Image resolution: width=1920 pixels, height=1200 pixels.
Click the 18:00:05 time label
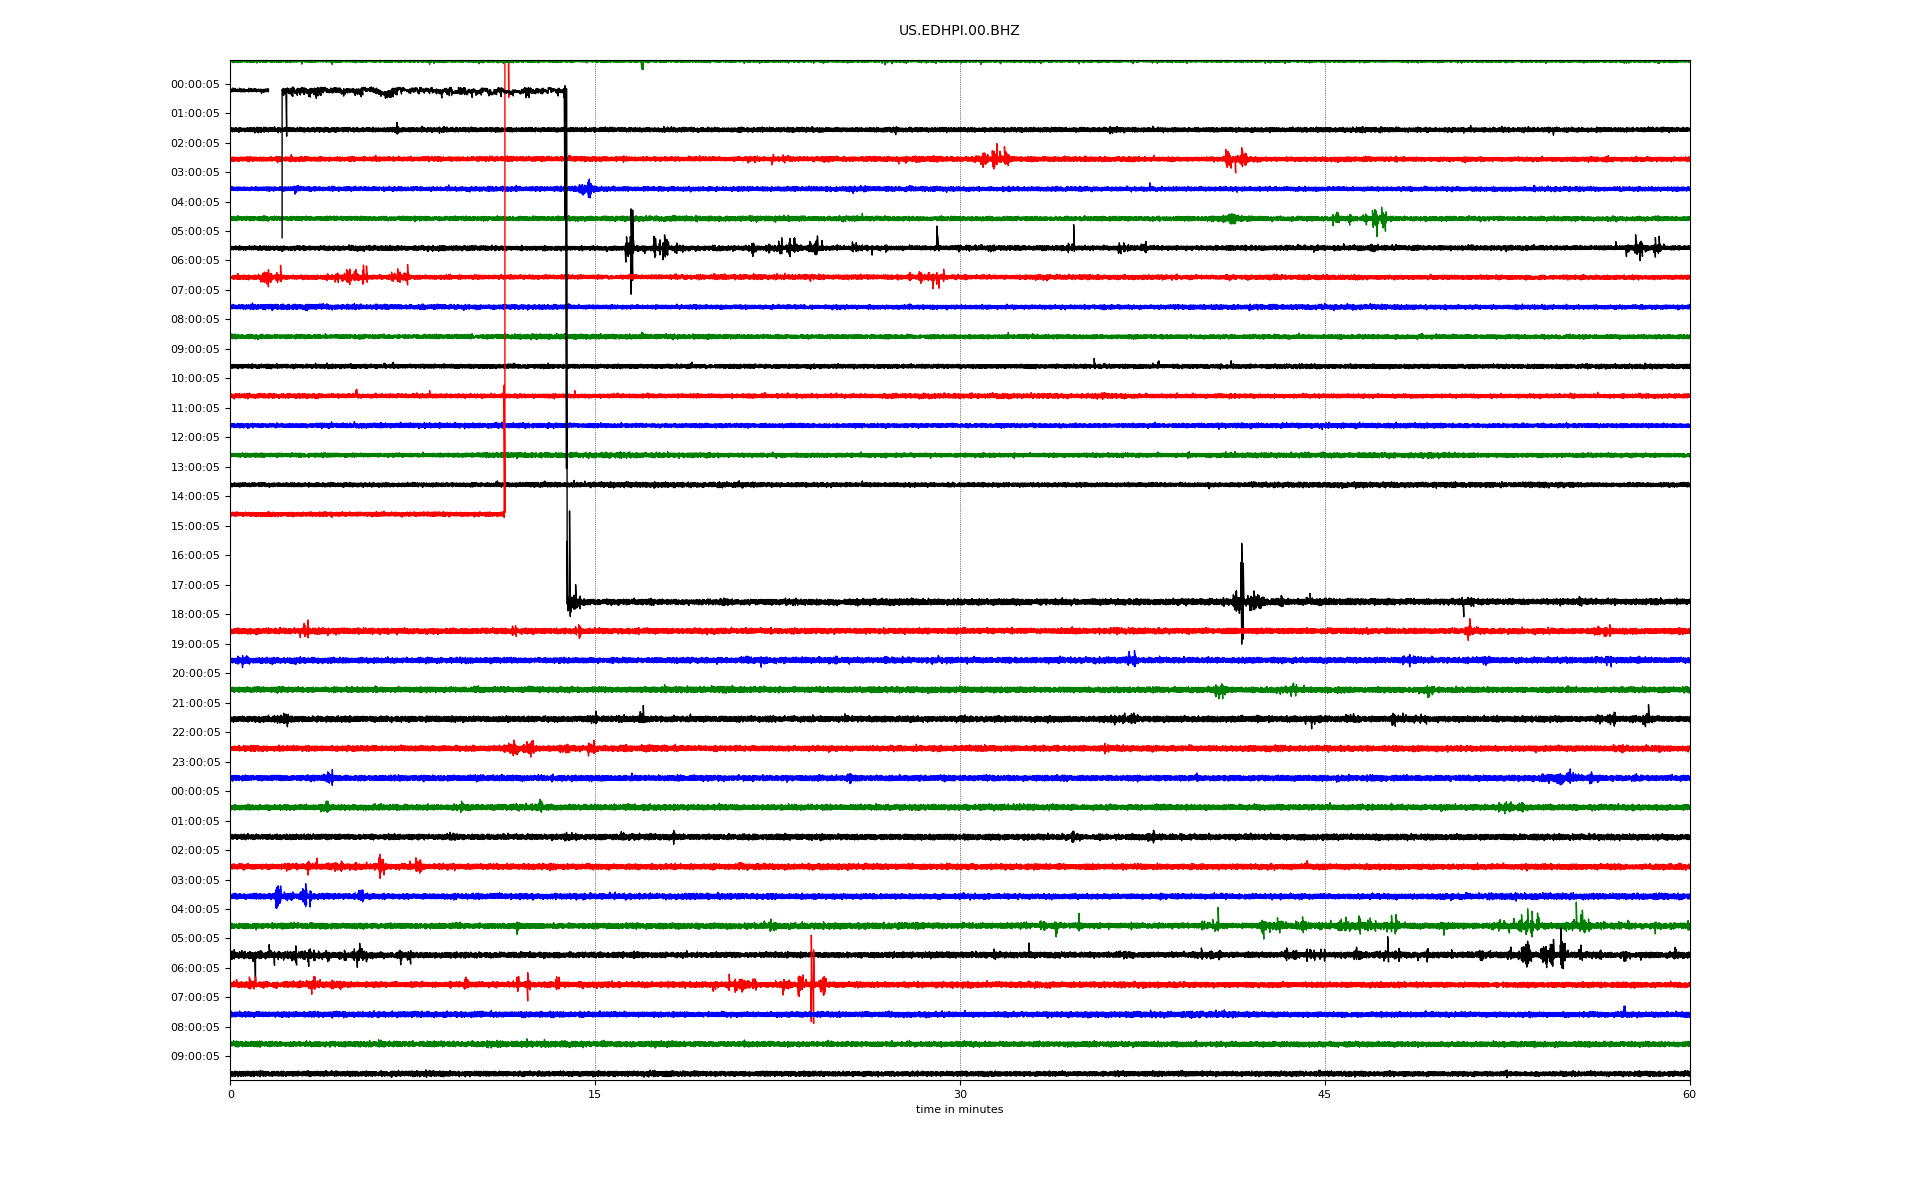coord(195,615)
